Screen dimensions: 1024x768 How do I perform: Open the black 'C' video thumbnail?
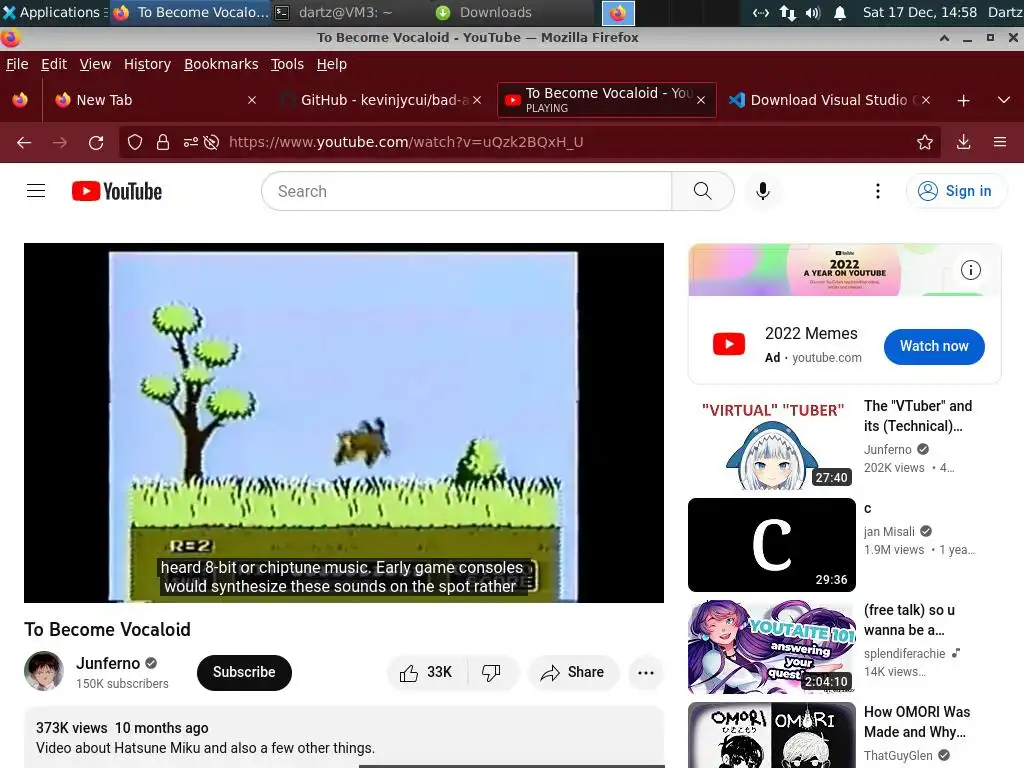[771, 545]
